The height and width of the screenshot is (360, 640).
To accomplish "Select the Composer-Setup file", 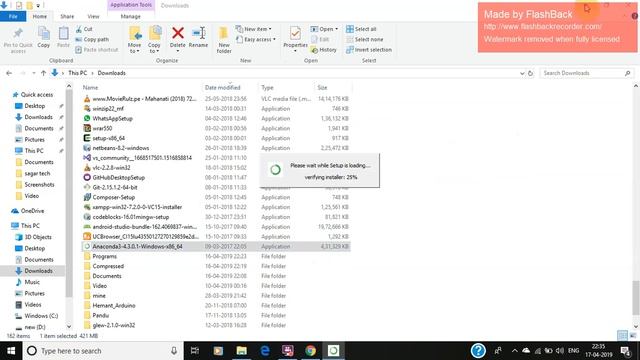I will [113, 197].
